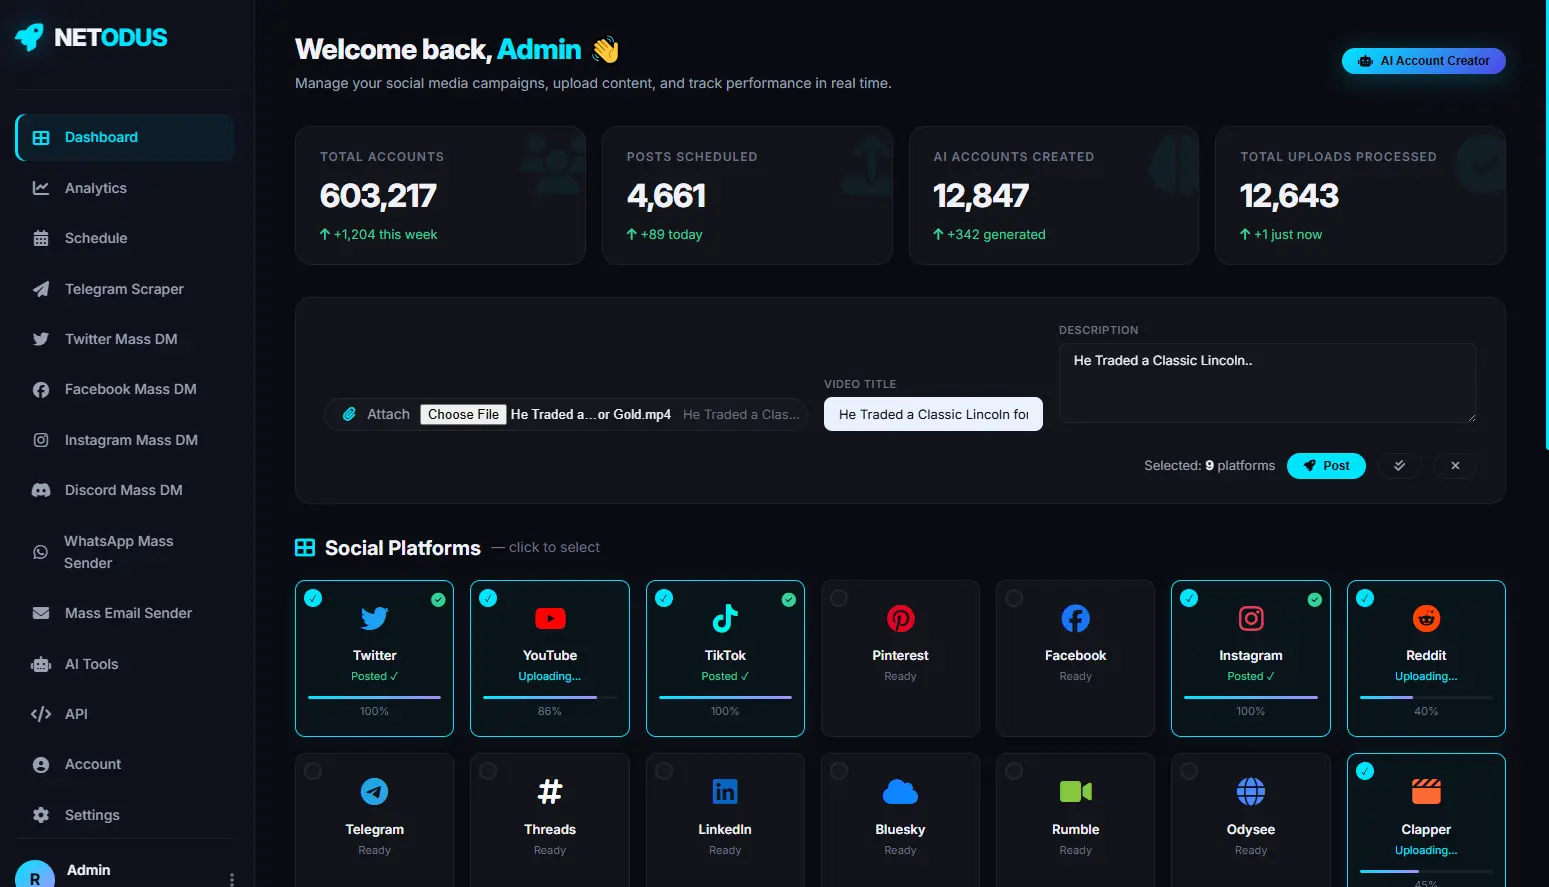Deselect the TikTok platform checkmark
The image size is (1549, 887).
pyautogui.click(x=664, y=598)
